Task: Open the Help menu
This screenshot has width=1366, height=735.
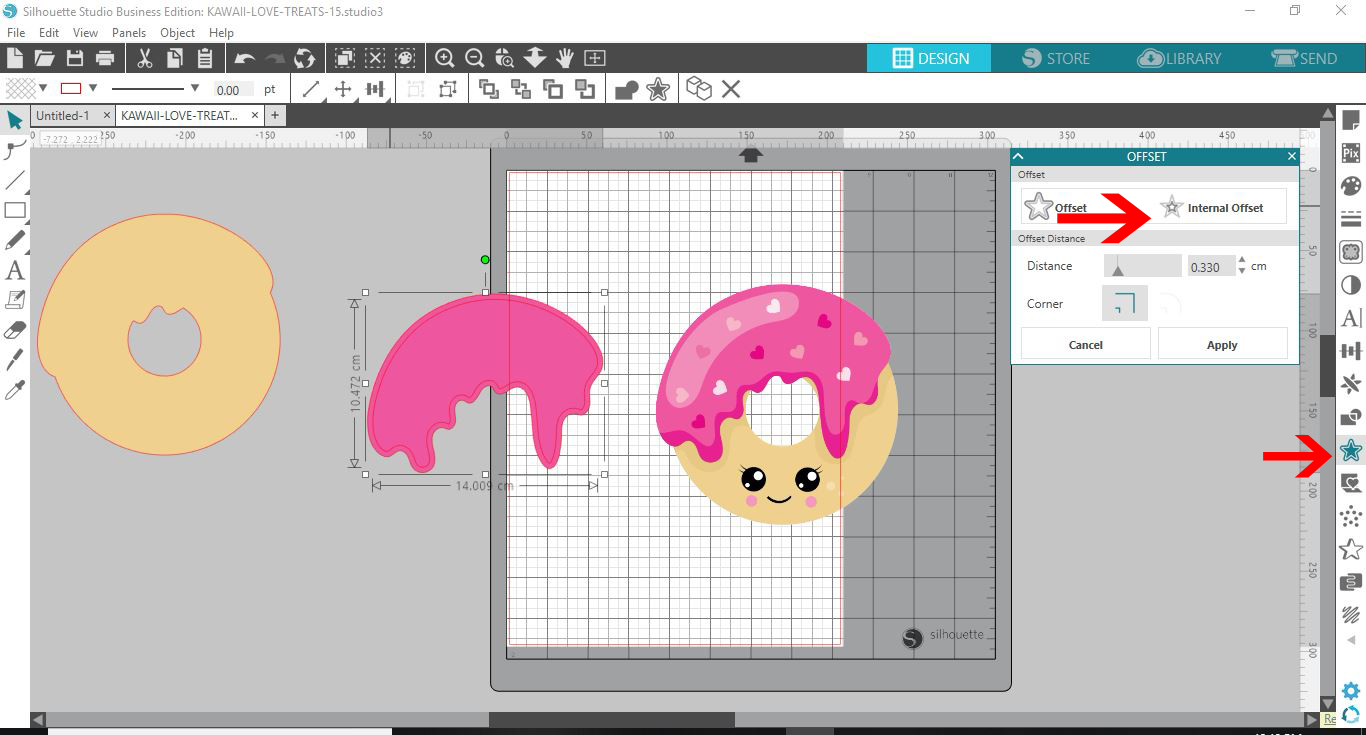Action: coord(221,33)
